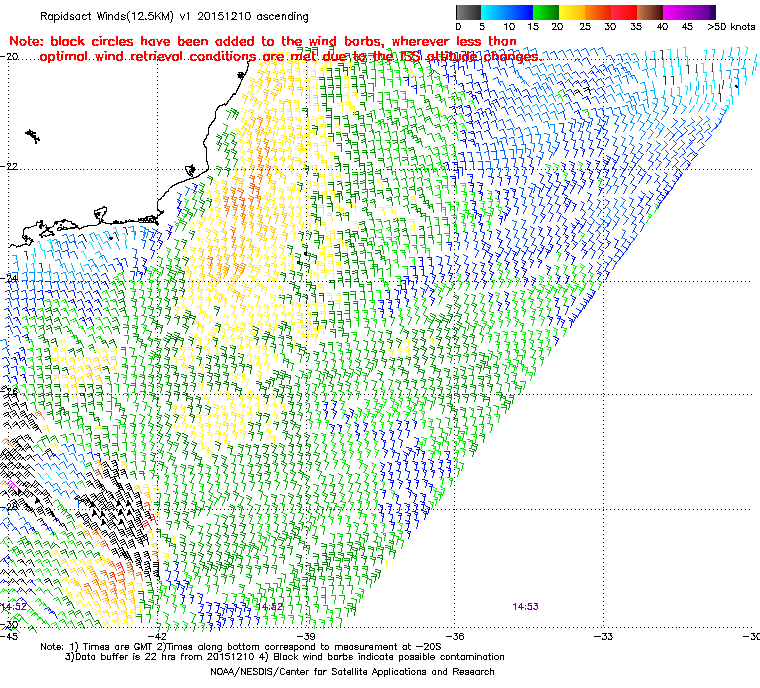The height and width of the screenshot is (688, 760).
Task: Select the red 30–35 knots legend segment
Action: [x=624, y=12]
